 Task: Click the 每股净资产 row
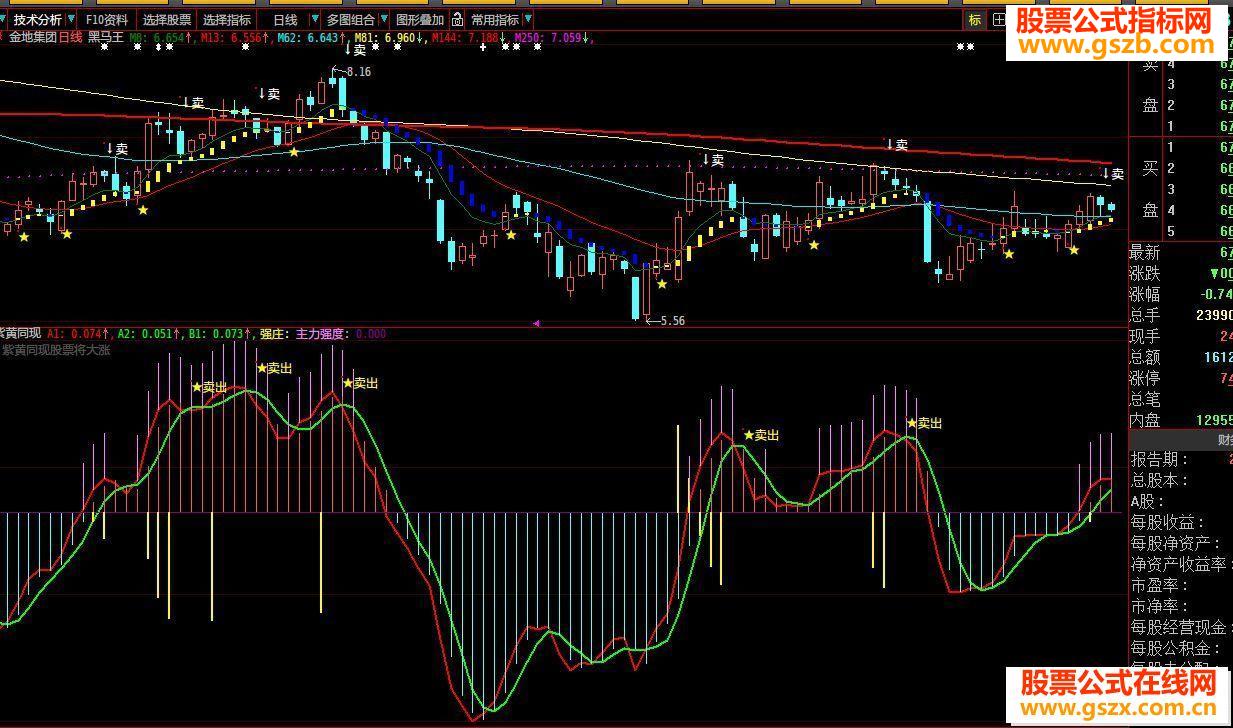pos(1181,543)
